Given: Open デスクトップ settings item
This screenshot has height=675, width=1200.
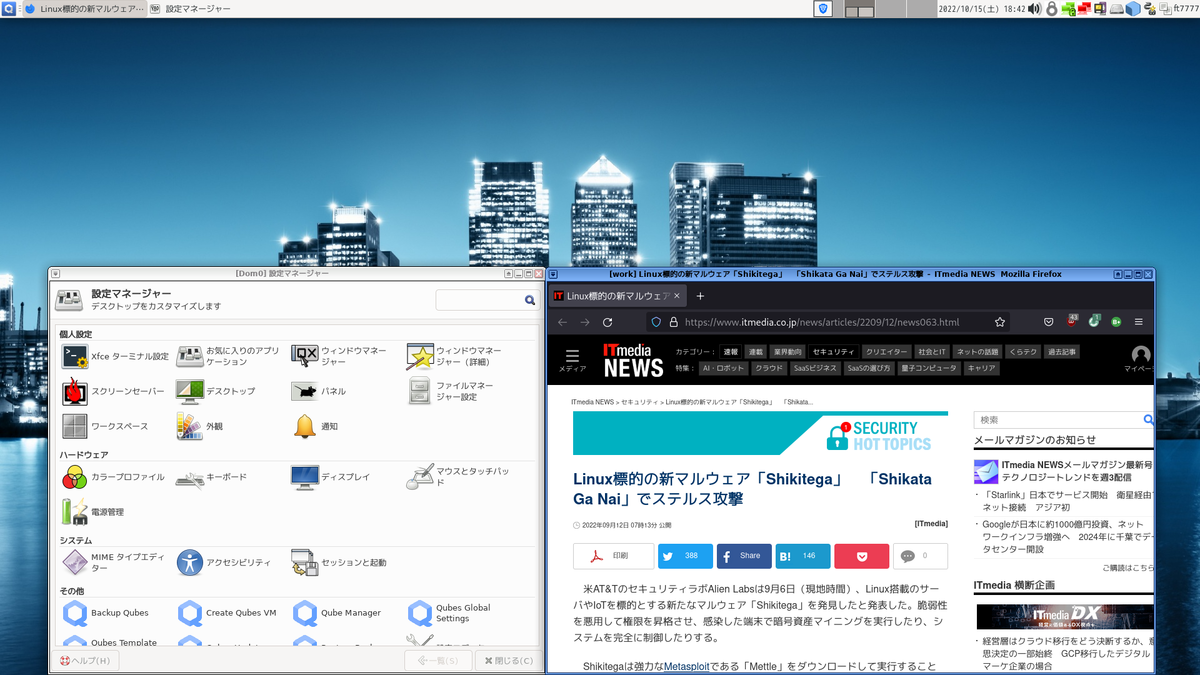Looking at the screenshot, I should pyautogui.click(x=217, y=392).
